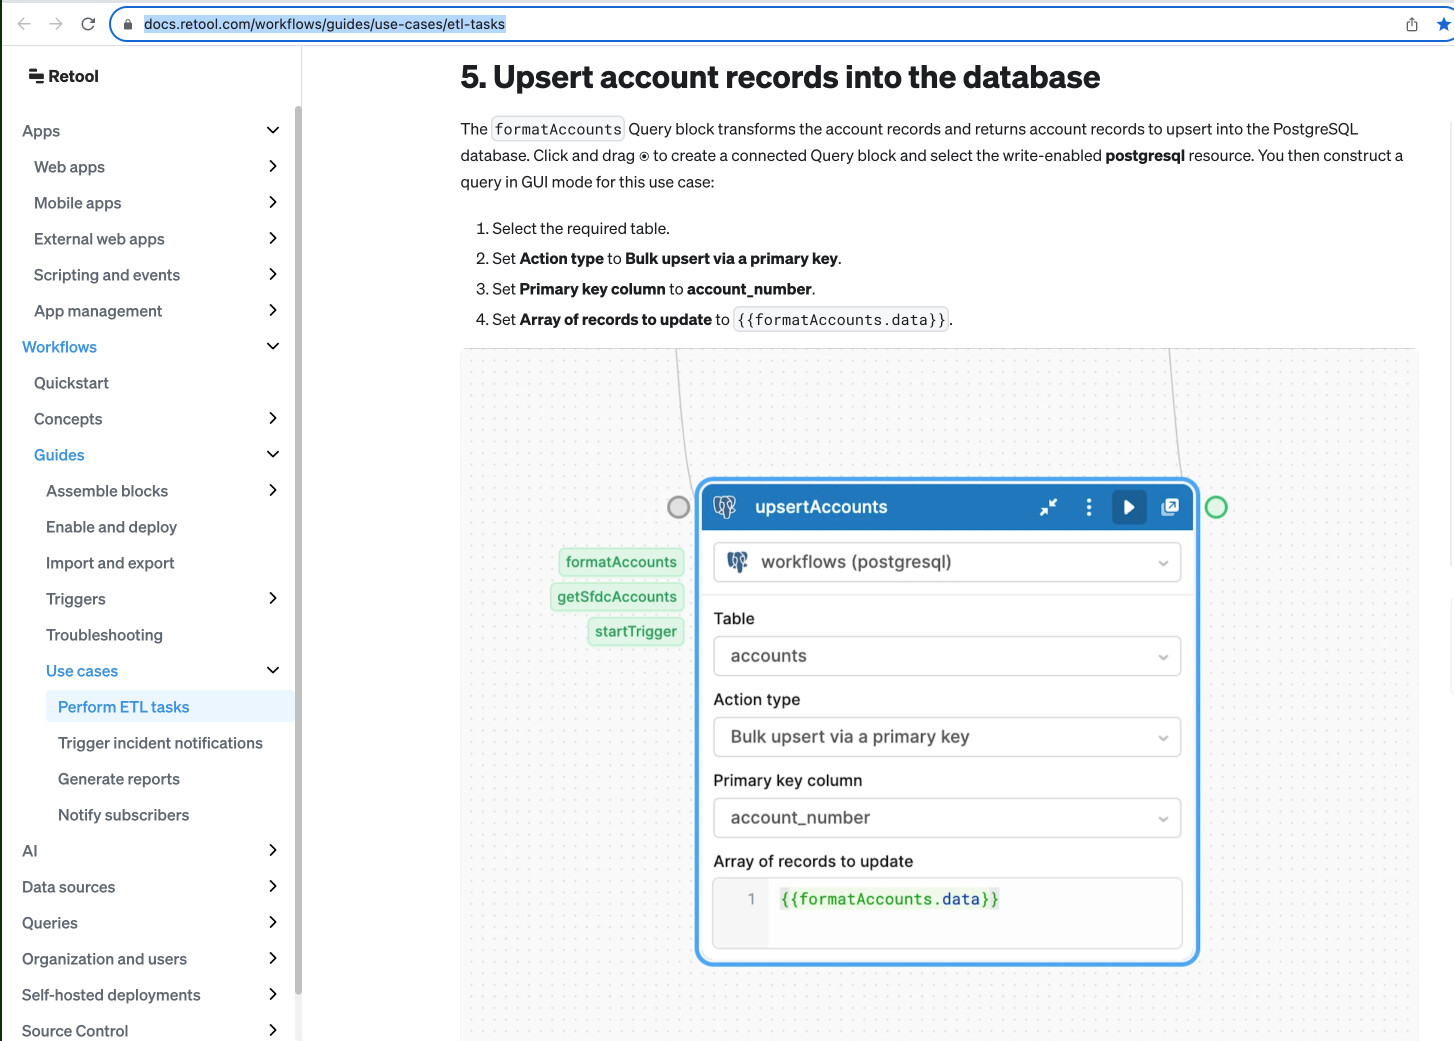
Task: Click the open-in-new-window icon on upsertAccounts
Action: click(1170, 507)
